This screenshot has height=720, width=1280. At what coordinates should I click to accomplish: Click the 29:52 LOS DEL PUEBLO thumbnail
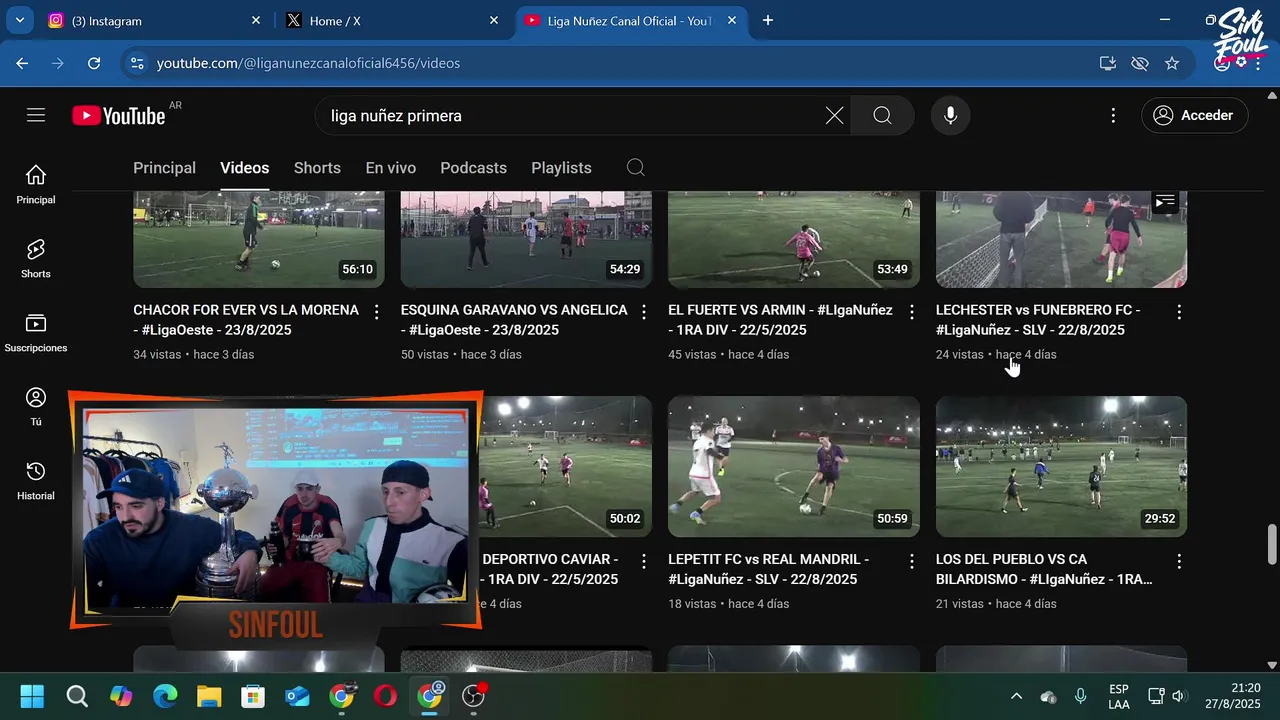pyautogui.click(x=1061, y=466)
